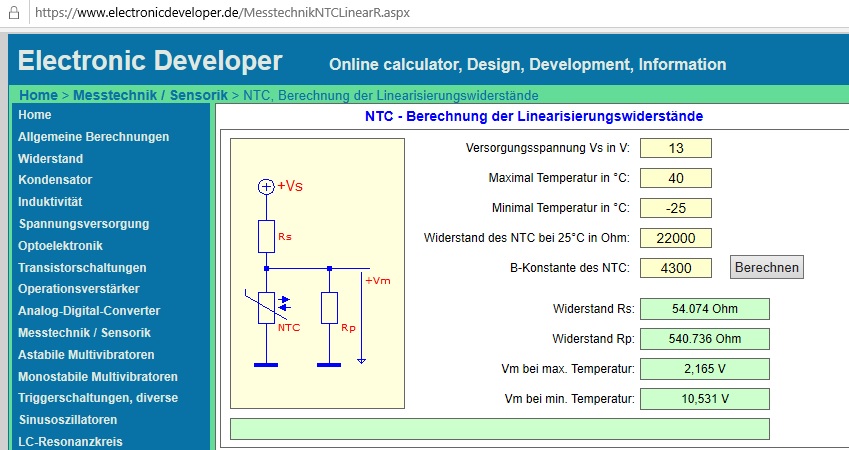Select Widerstand sidebar item
Viewport: 849px width, 450px height.
50,159
